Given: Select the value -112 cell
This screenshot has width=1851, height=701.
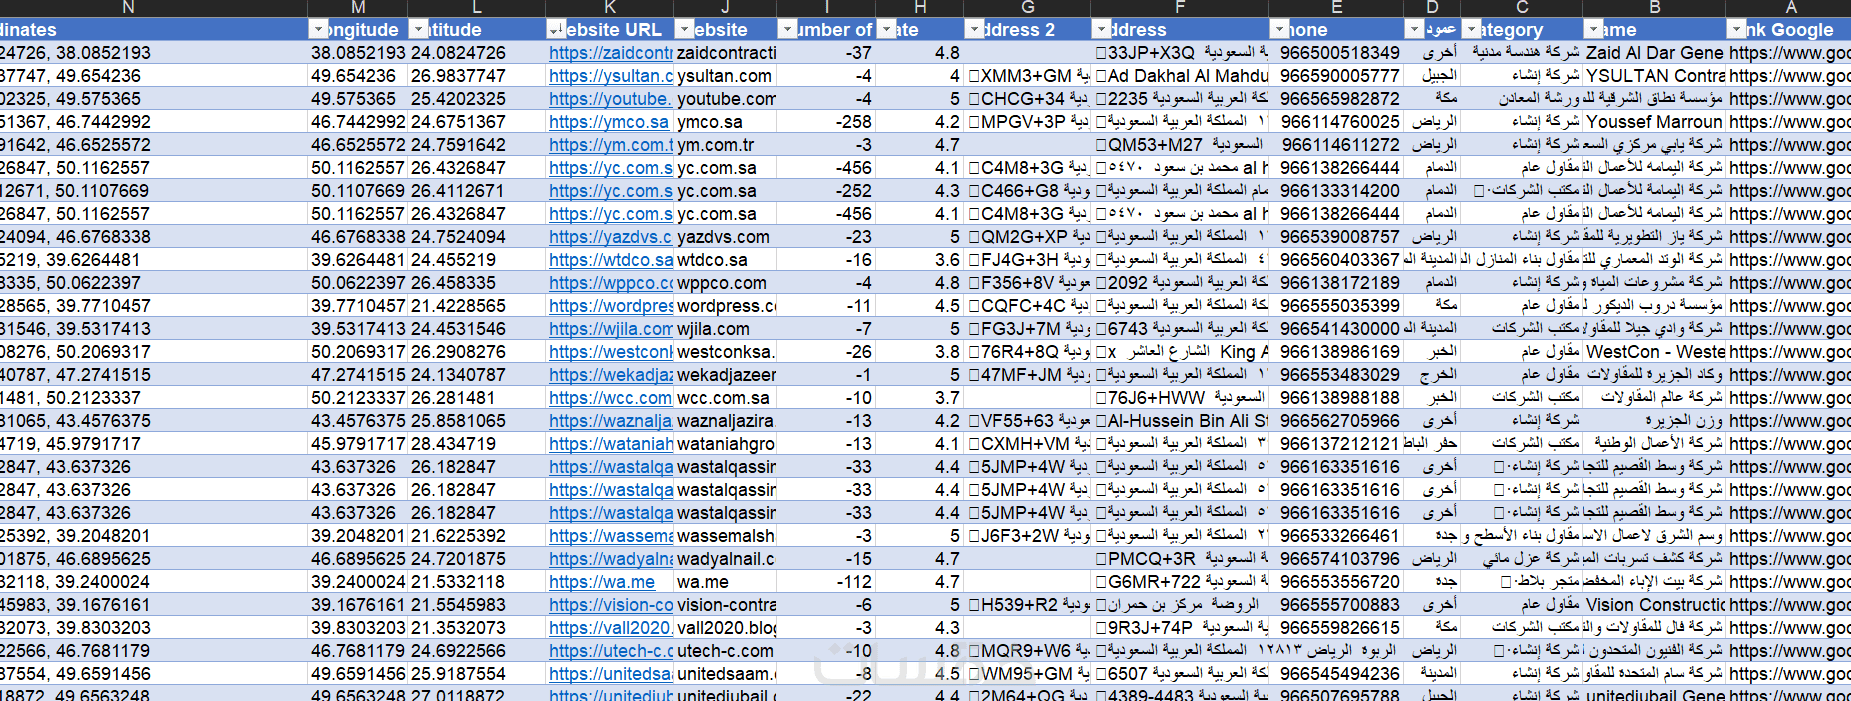Looking at the screenshot, I should (826, 581).
